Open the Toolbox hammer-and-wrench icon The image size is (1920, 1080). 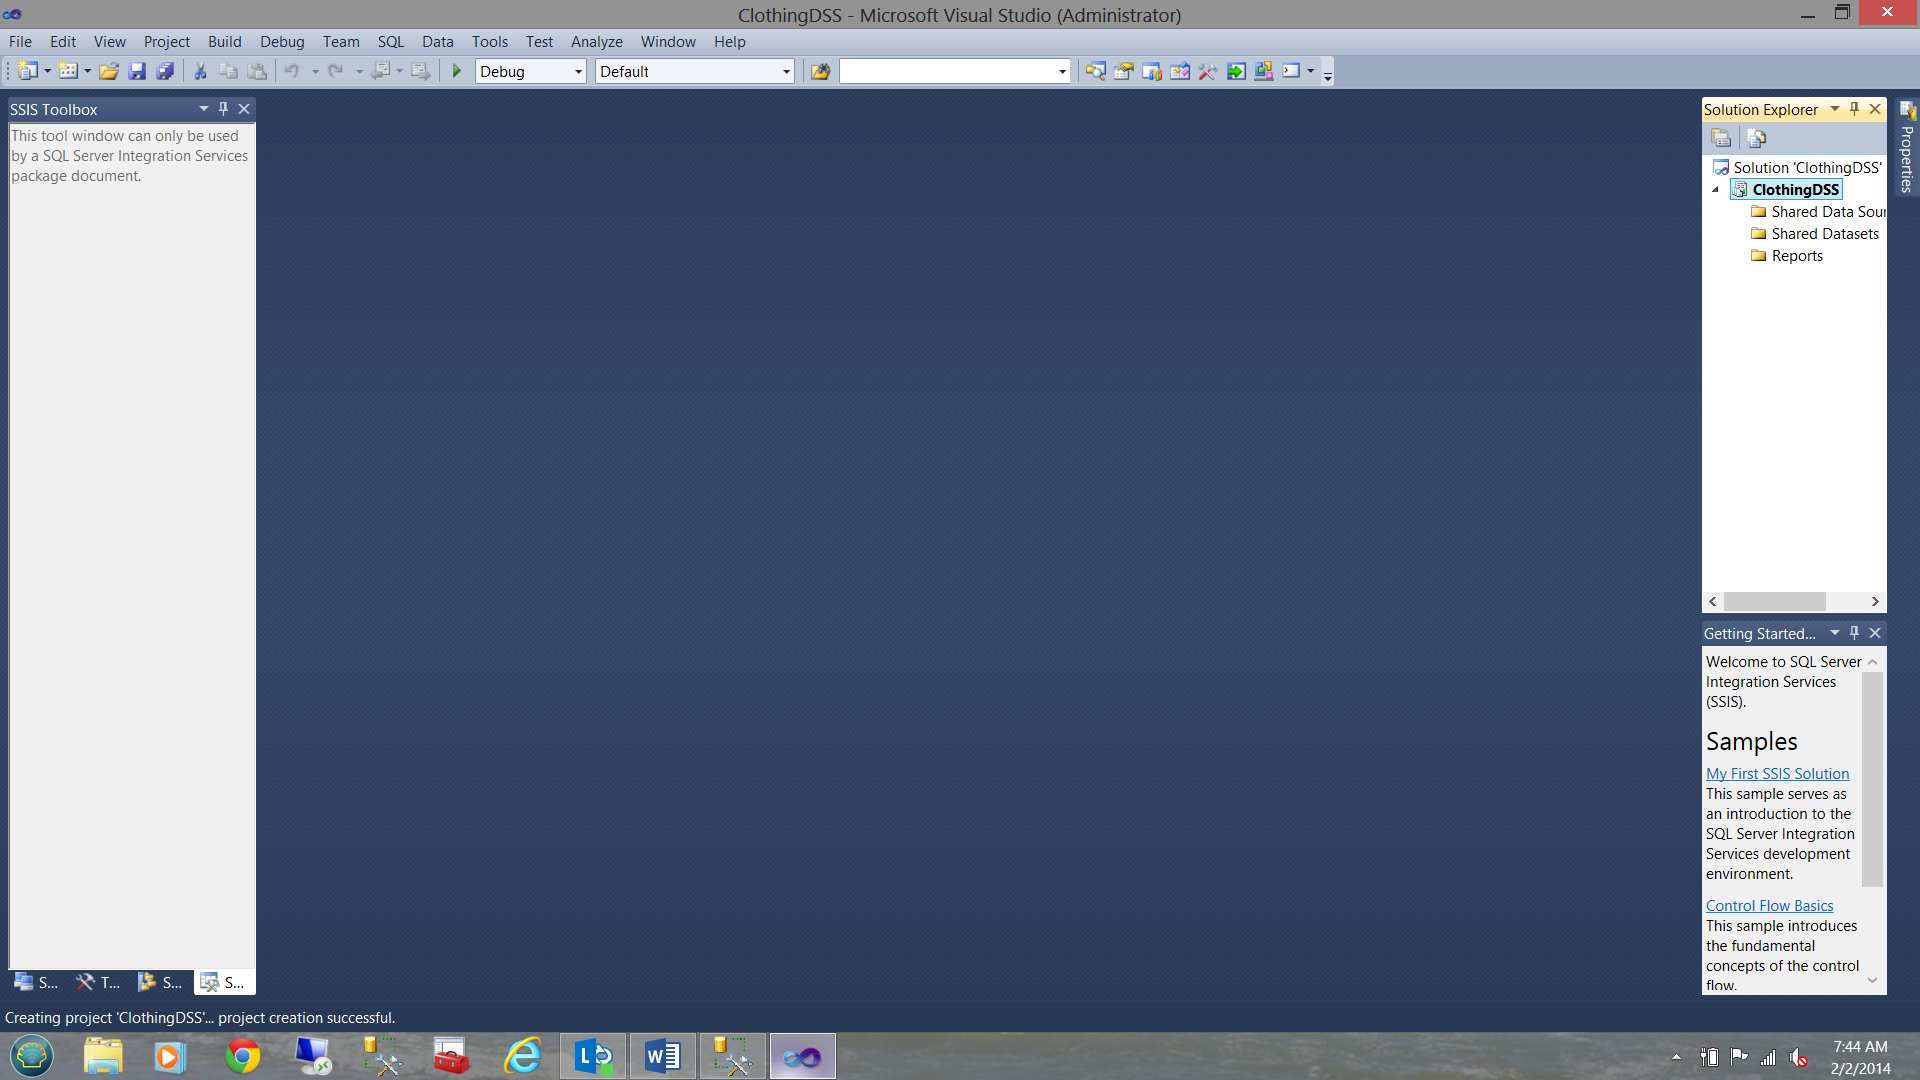pyautogui.click(x=1208, y=71)
